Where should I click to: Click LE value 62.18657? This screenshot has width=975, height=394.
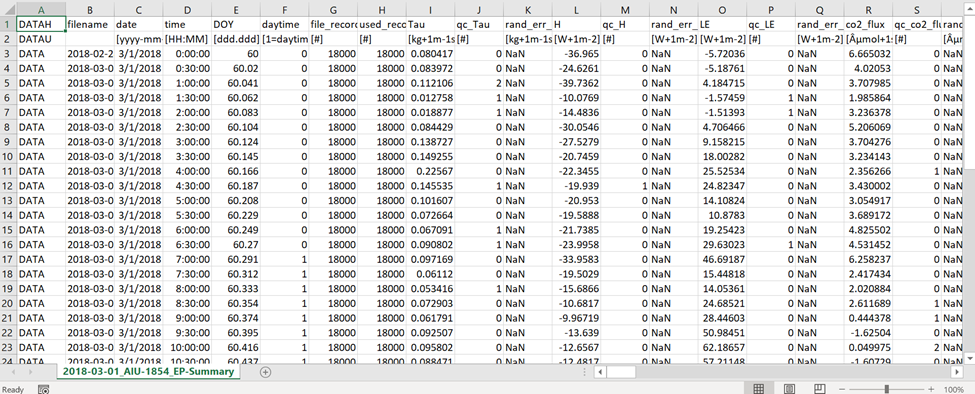[x=723, y=346]
